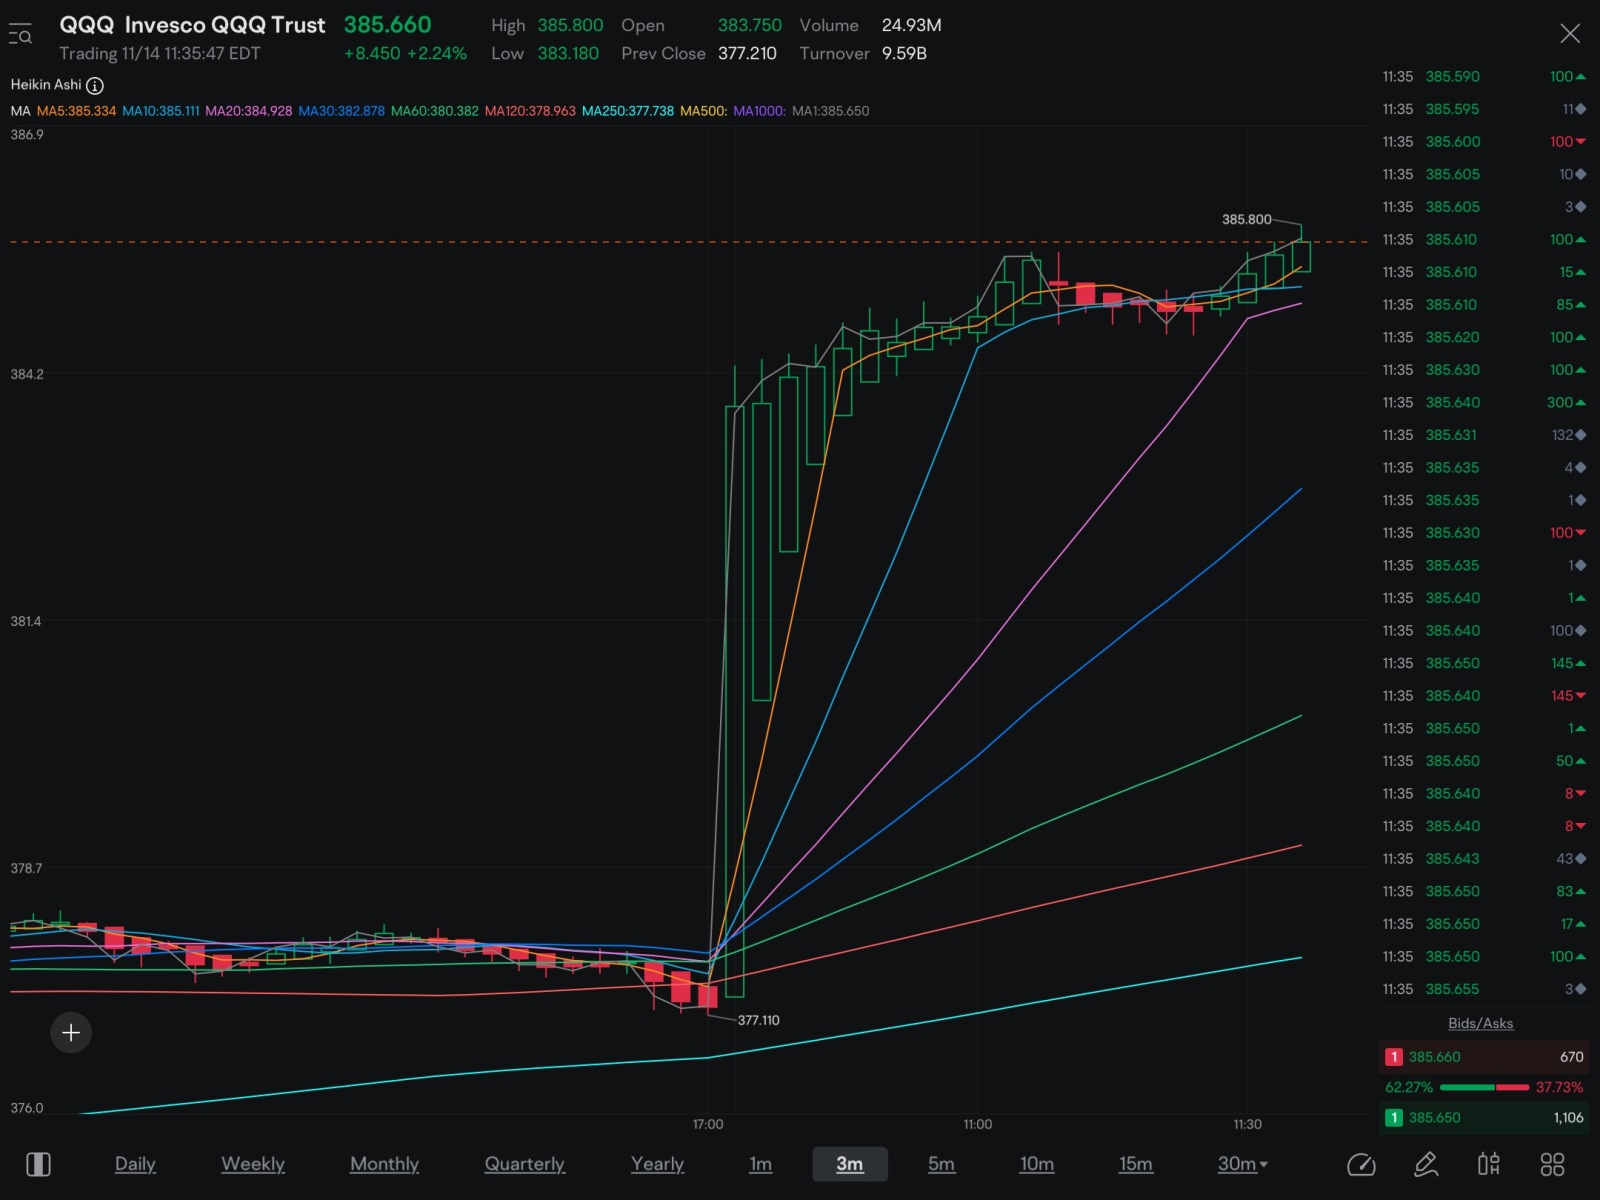The height and width of the screenshot is (1200, 1600).
Task: Click the 385.800 high marker on chart
Action: coord(1246,219)
